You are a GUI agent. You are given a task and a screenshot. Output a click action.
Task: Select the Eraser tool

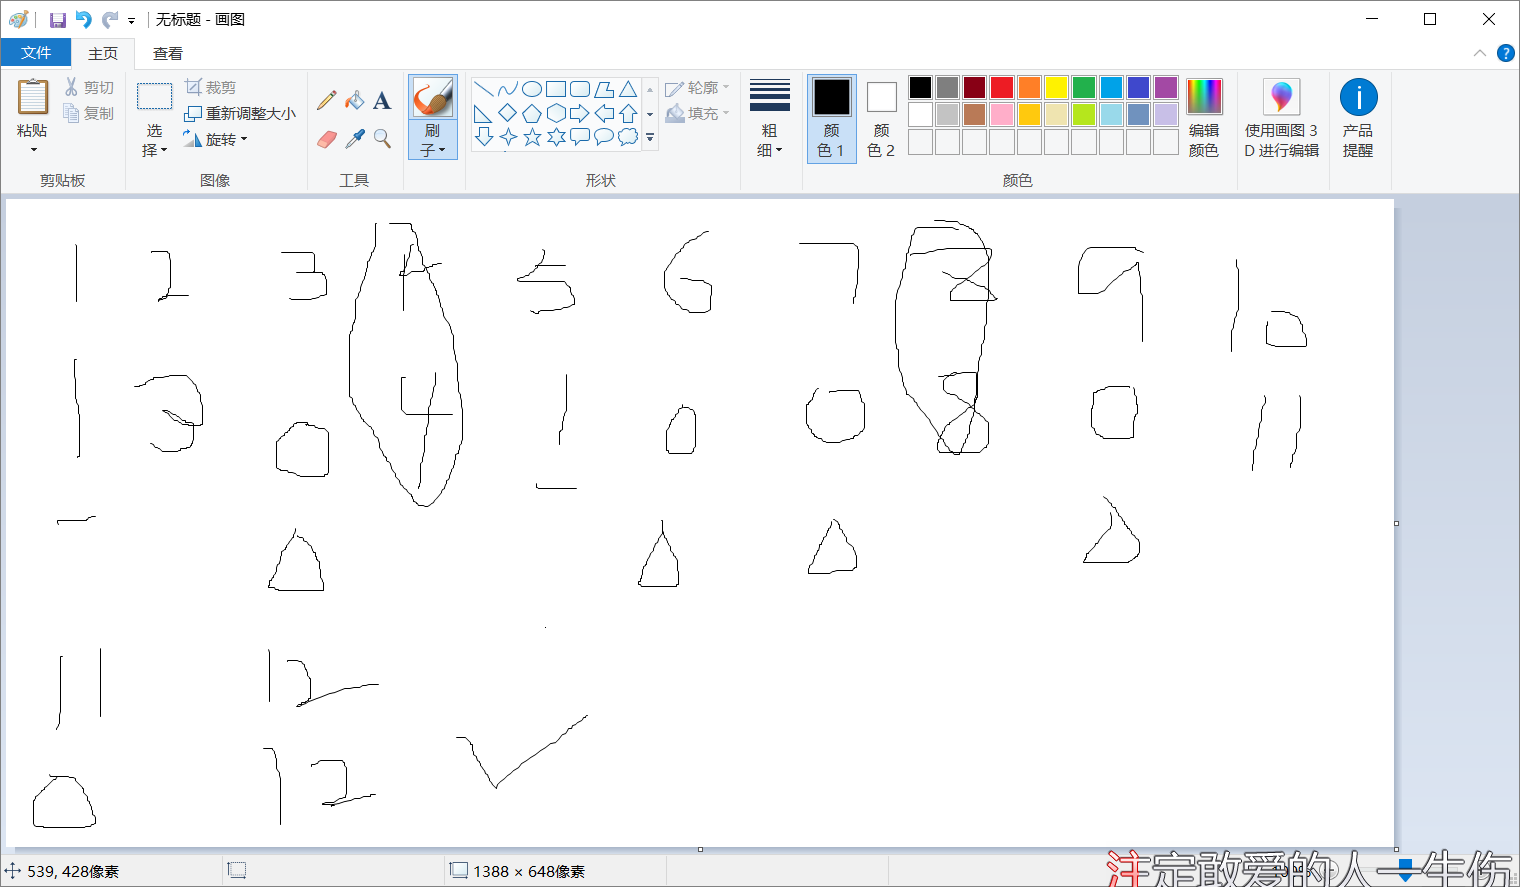[325, 139]
